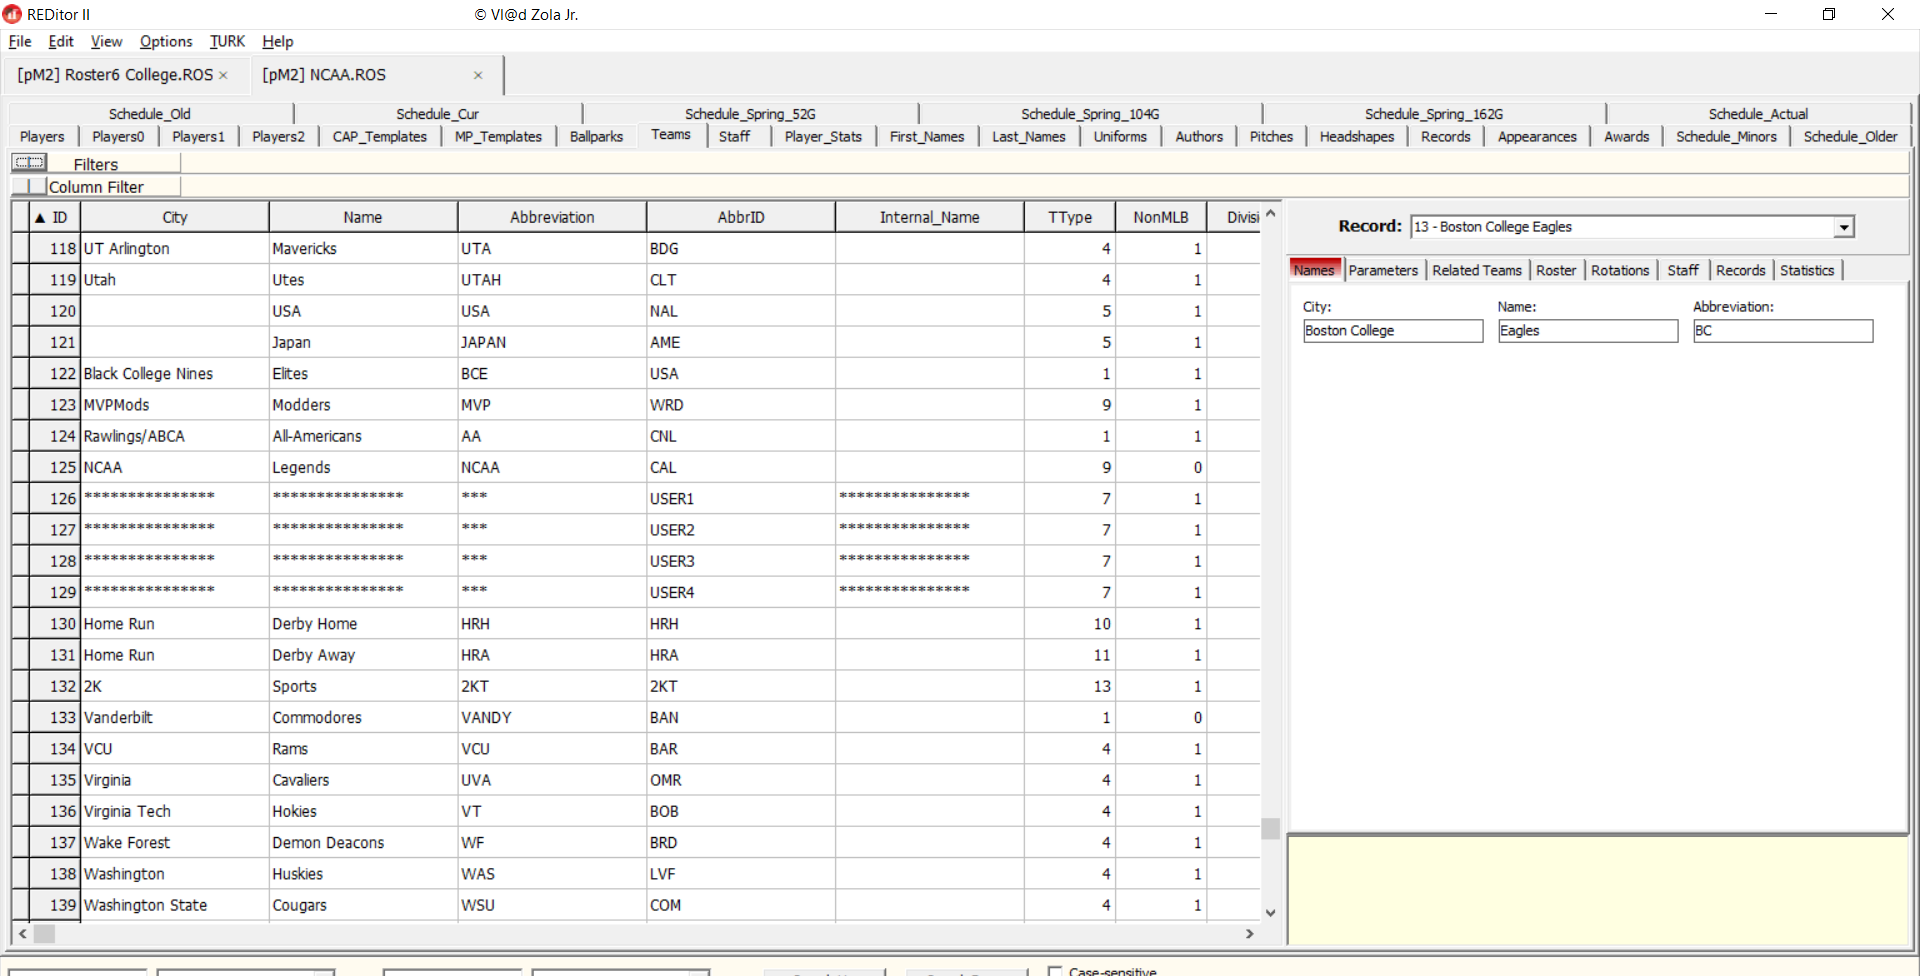The image size is (1920, 976).
Task: Open the Staff table tab
Action: point(734,136)
